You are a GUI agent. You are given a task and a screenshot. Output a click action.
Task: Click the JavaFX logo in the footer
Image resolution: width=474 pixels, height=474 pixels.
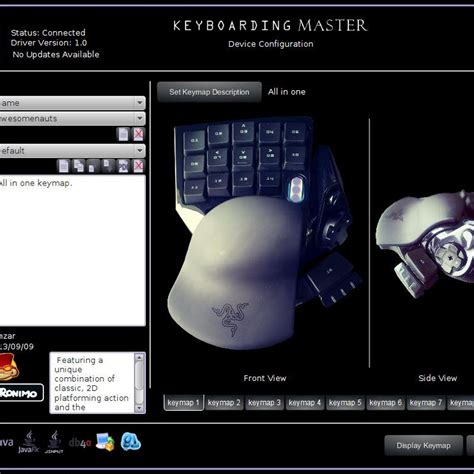click(29, 442)
